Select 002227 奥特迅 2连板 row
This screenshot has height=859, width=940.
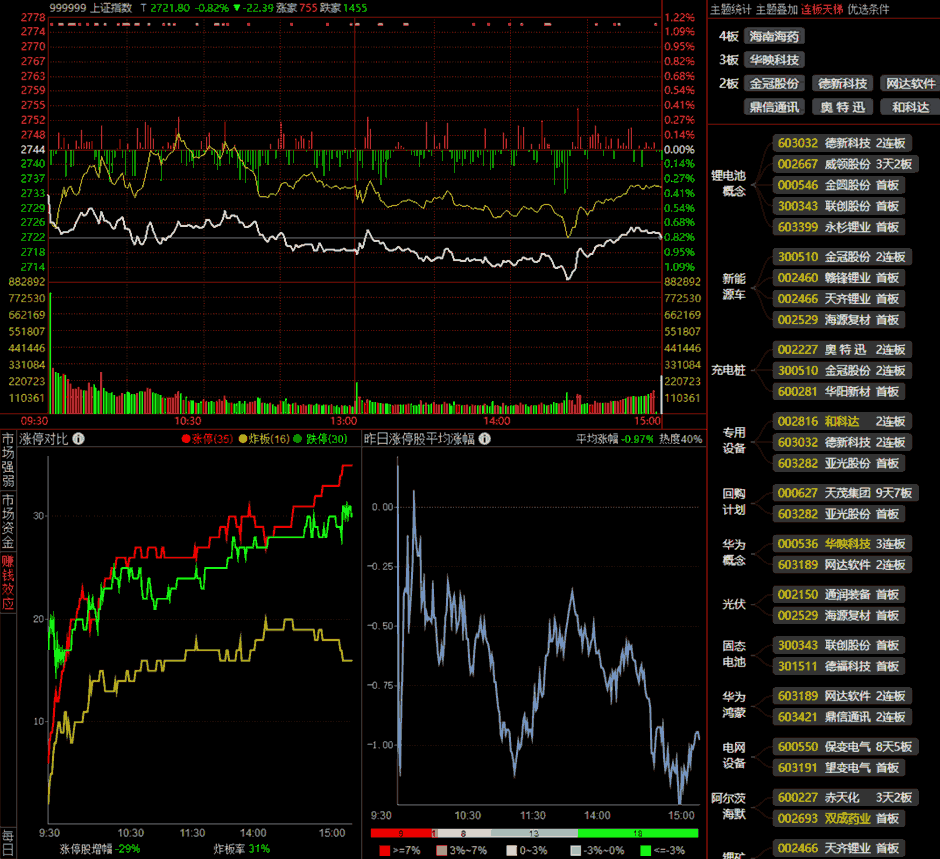(x=842, y=349)
